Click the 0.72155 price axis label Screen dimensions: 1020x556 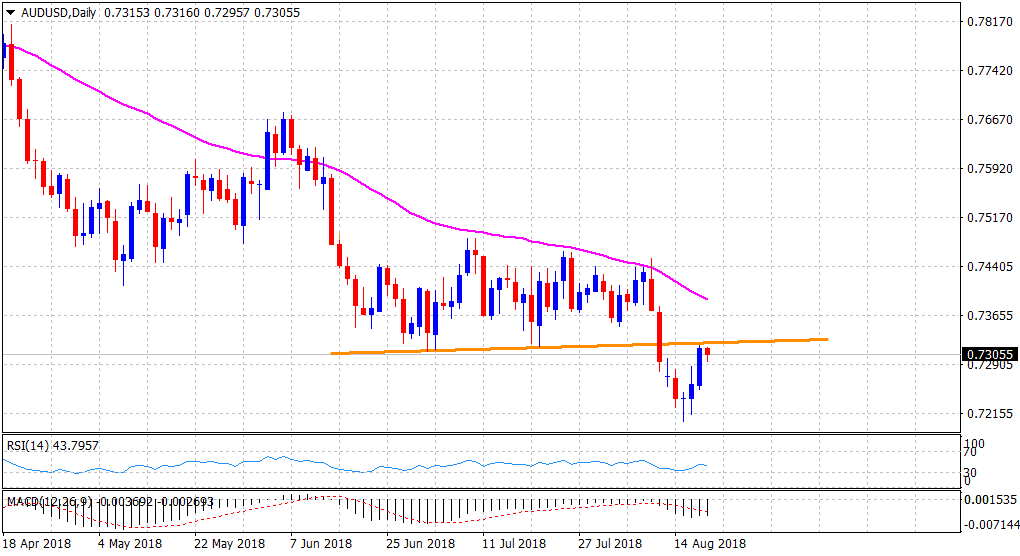click(989, 414)
